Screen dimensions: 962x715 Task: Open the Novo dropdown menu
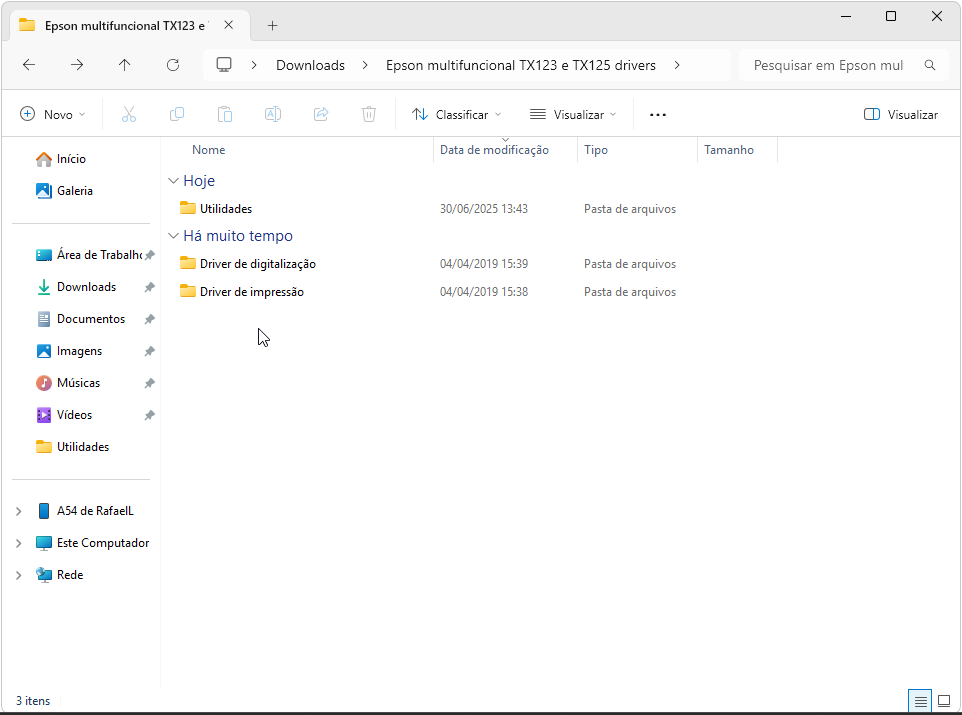click(x=53, y=115)
